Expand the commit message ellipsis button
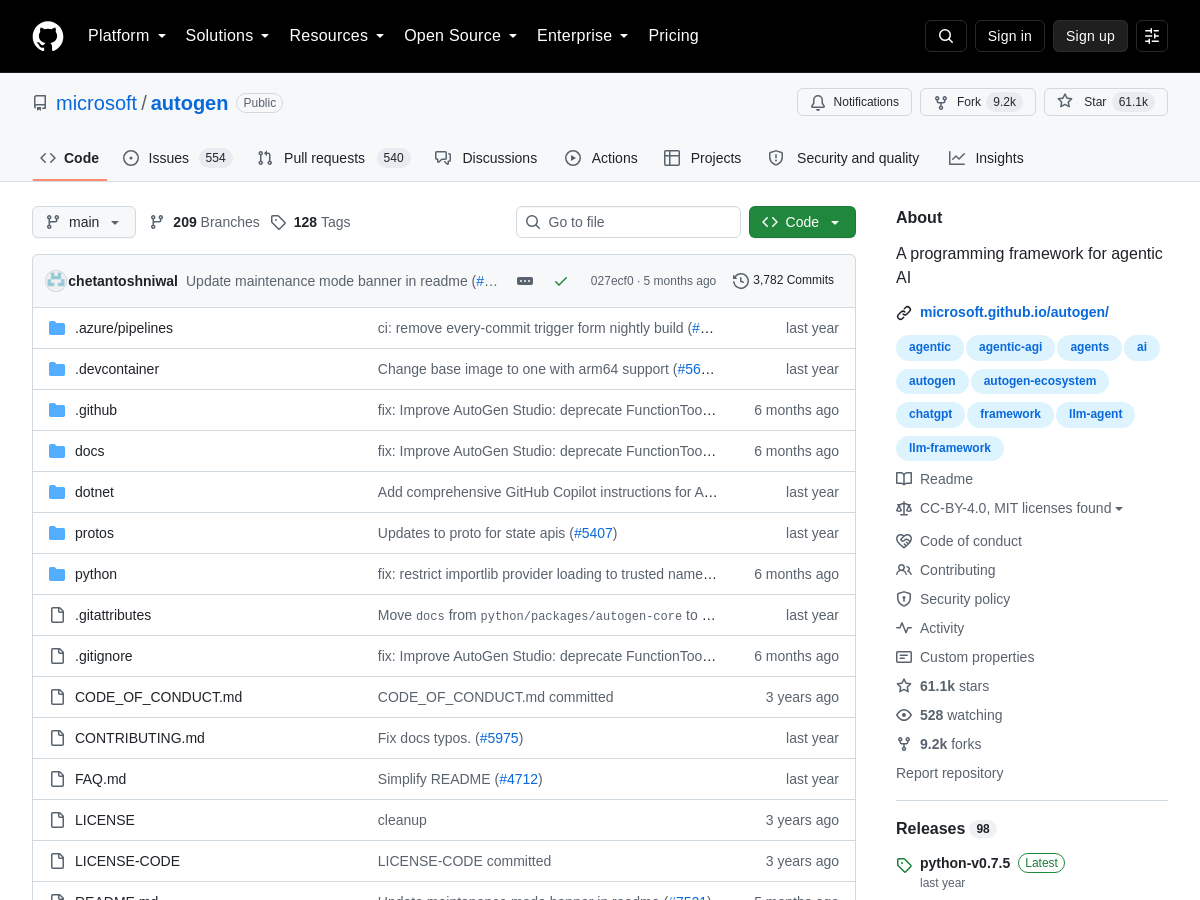This screenshot has height=900, width=1200. (x=525, y=281)
